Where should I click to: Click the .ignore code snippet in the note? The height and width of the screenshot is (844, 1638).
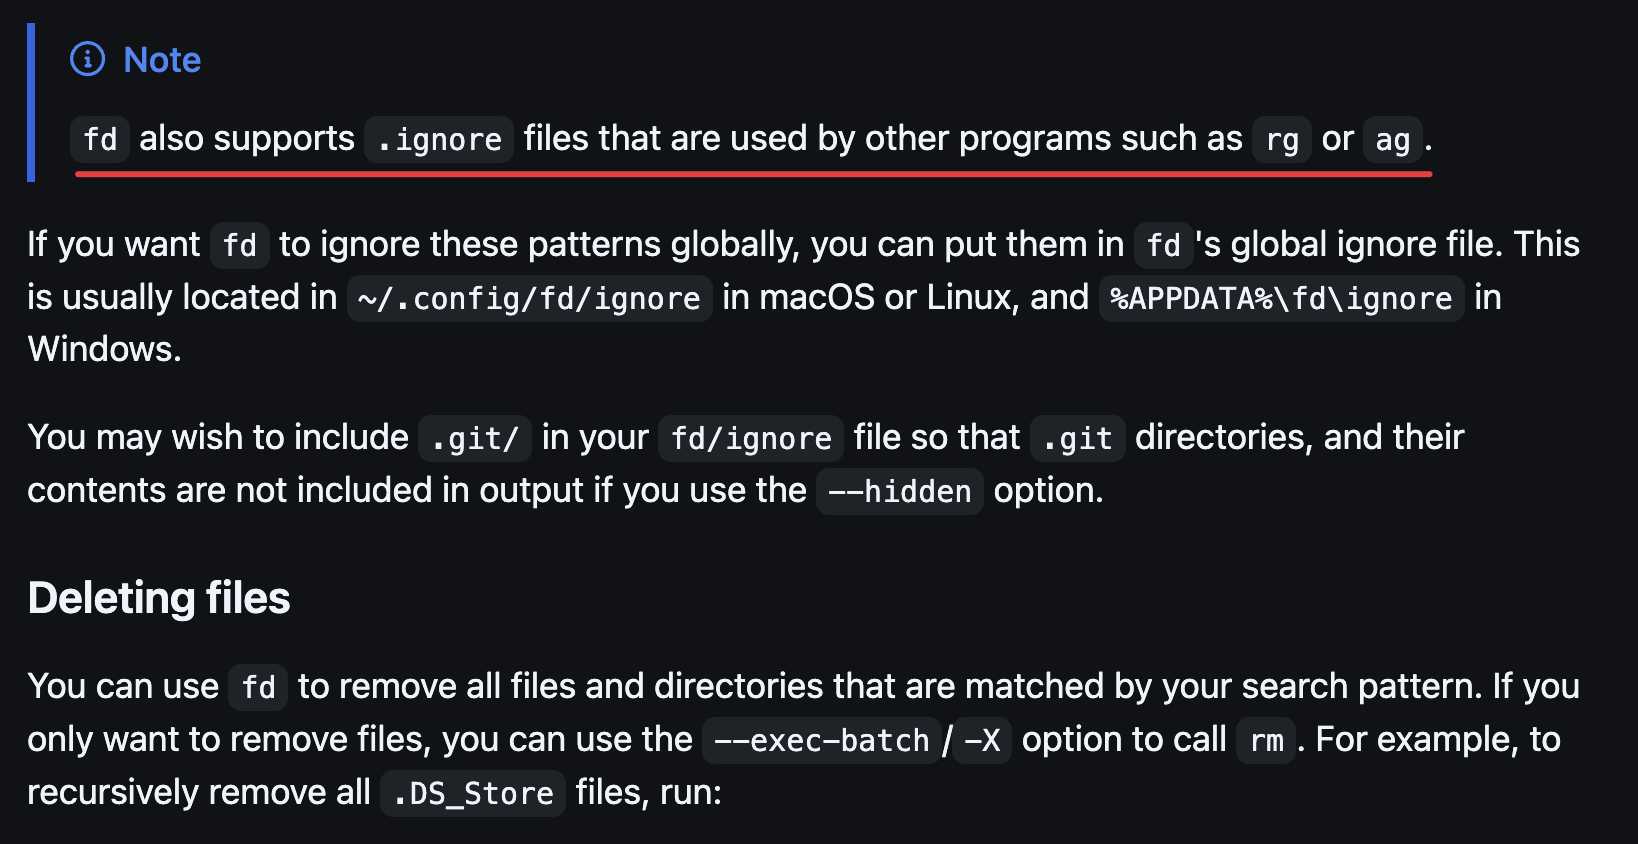(439, 140)
